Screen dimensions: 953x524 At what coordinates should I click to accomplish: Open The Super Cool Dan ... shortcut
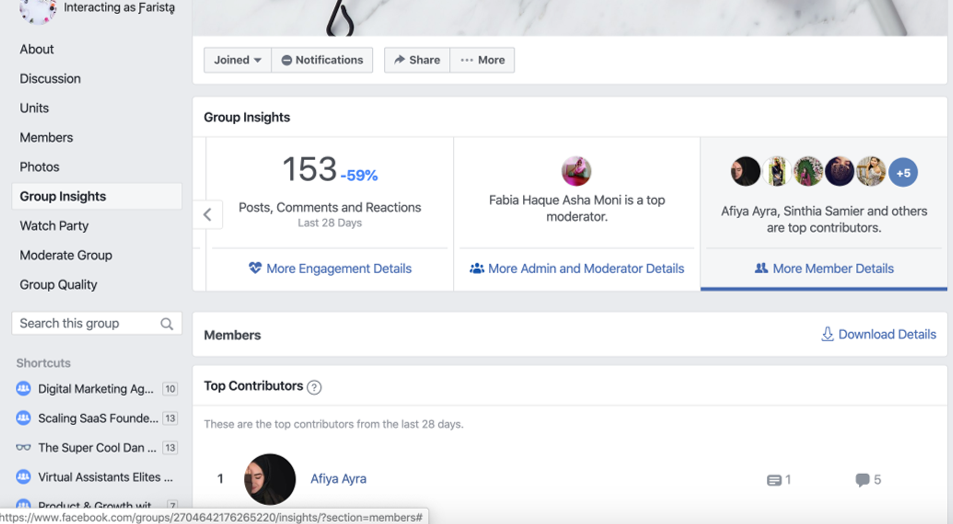(x=97, y=448)
